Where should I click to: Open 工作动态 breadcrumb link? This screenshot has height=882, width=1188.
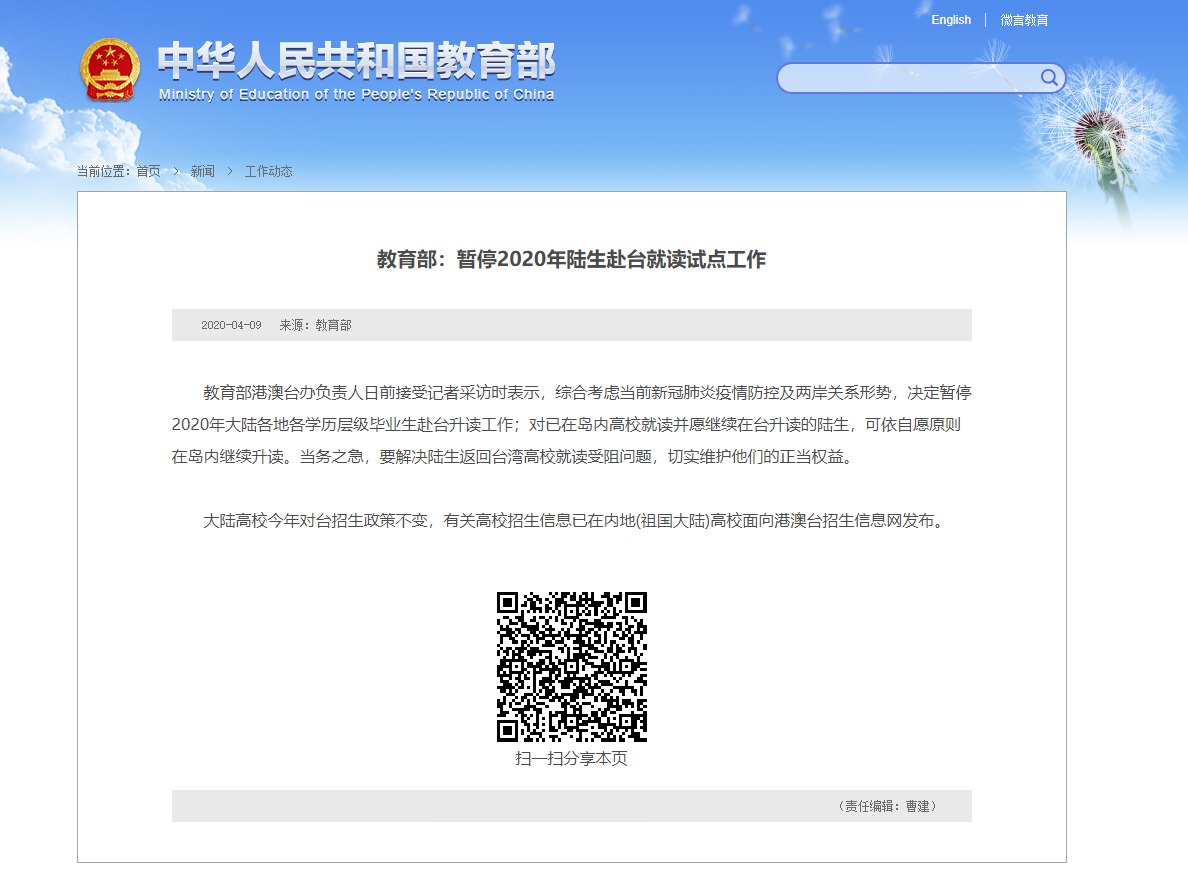(x=268, y=171)
